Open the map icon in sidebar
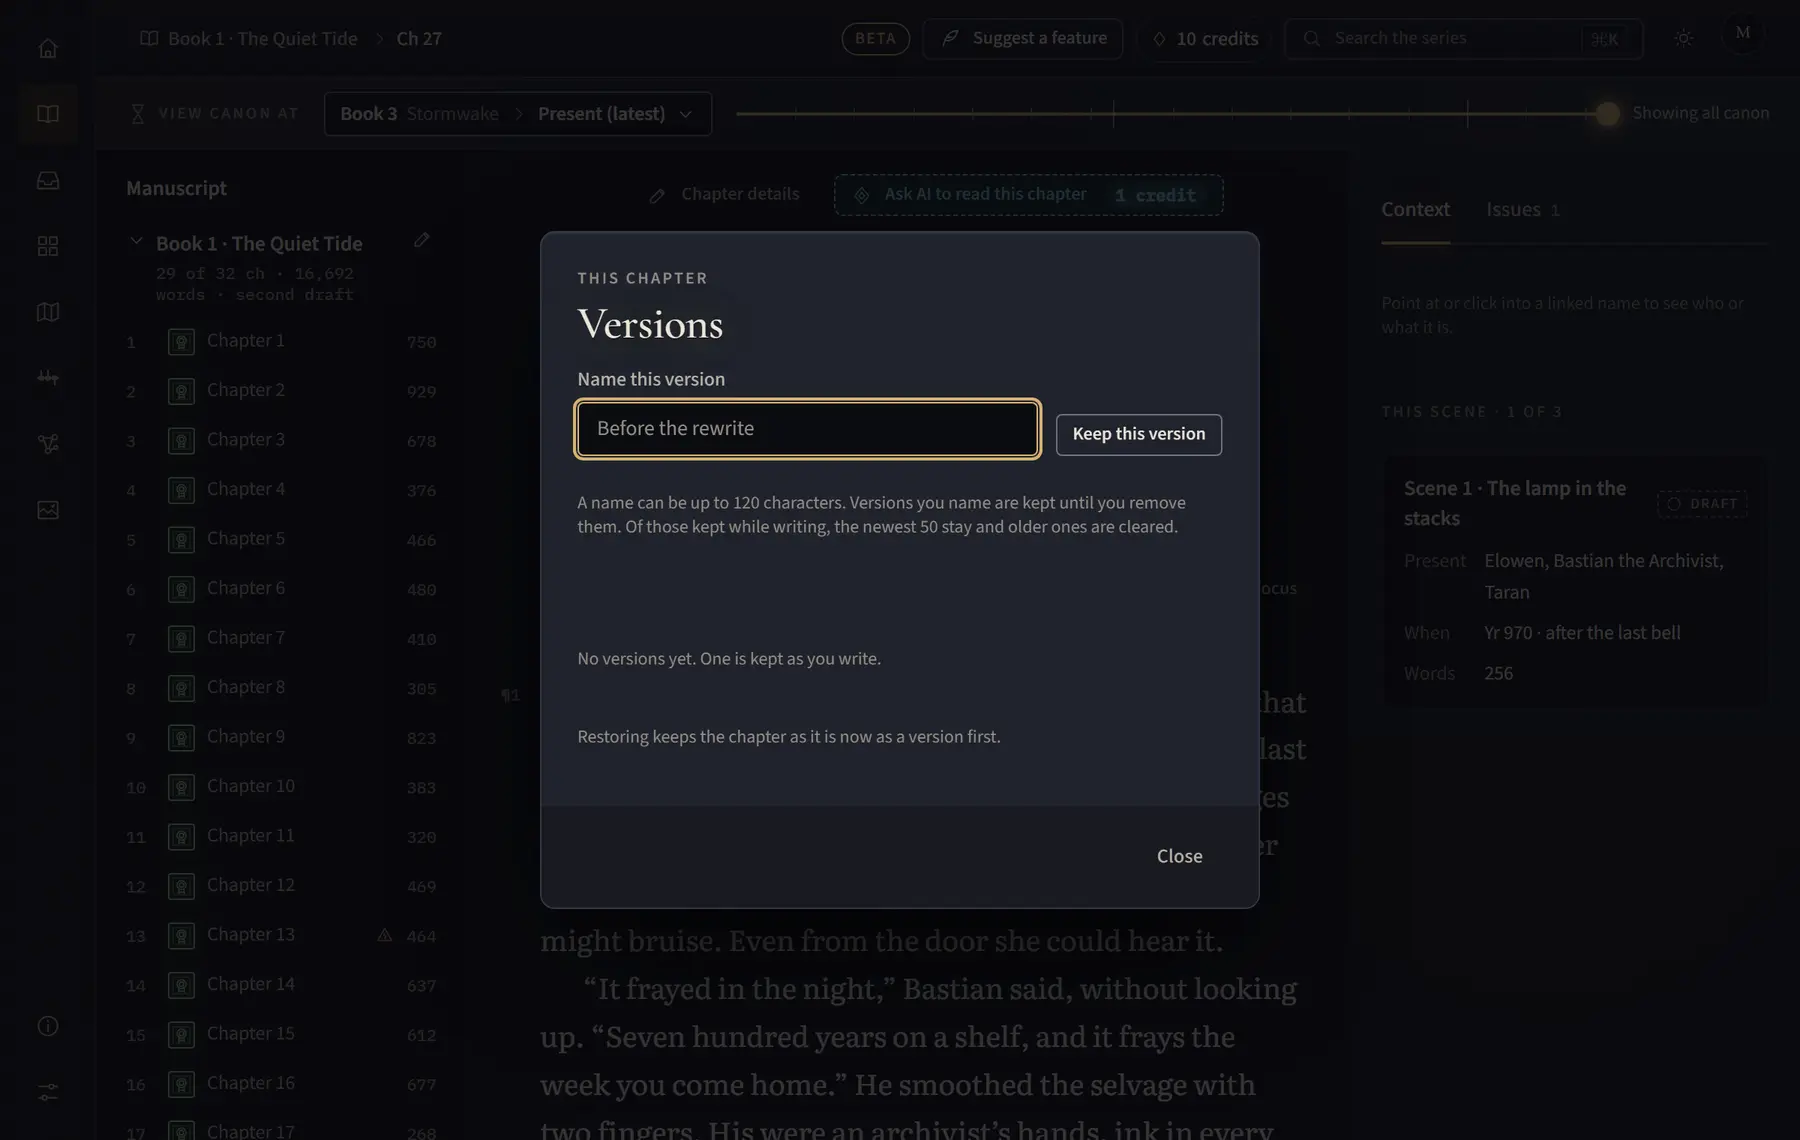The height and width of the screenshot is (1140, 1800). (x=48, y=312)
